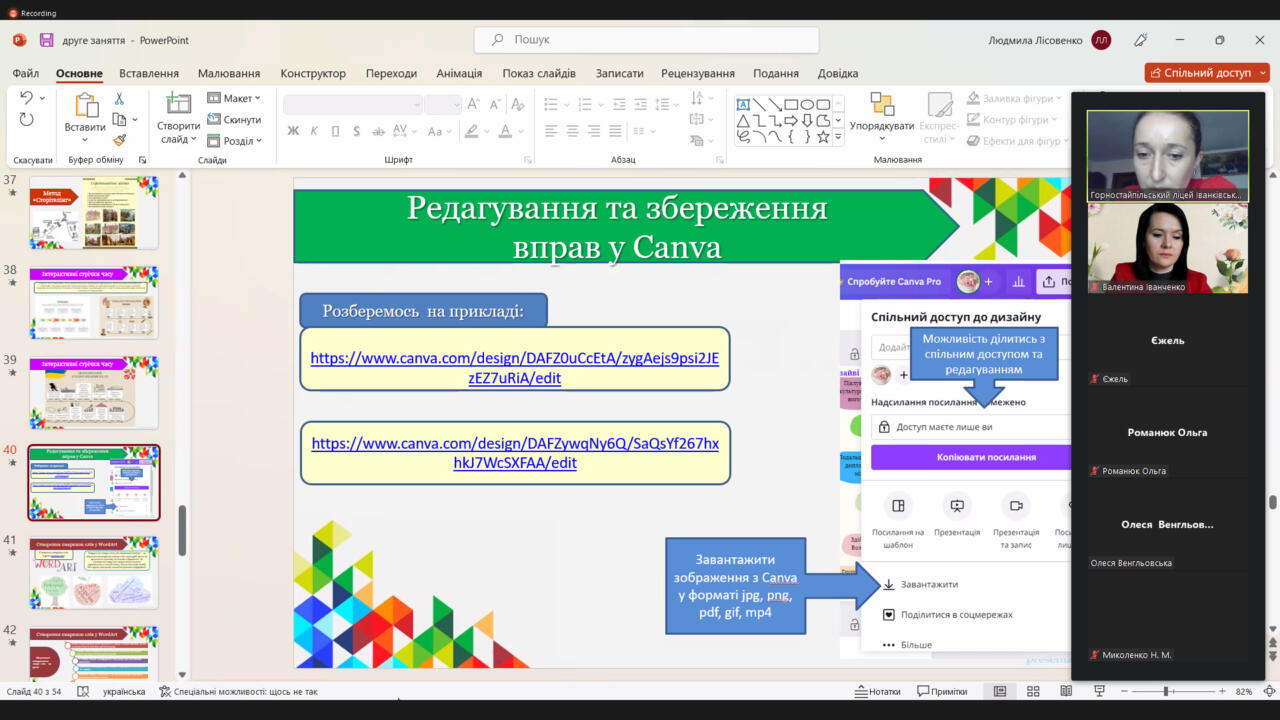
Task: Select the text box shape tool
Action: tap(743, 104)
